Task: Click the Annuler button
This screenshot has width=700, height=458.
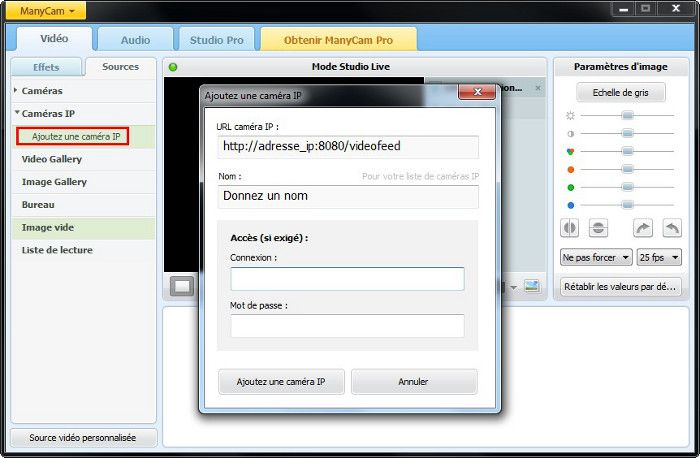Action: [413, 382]
